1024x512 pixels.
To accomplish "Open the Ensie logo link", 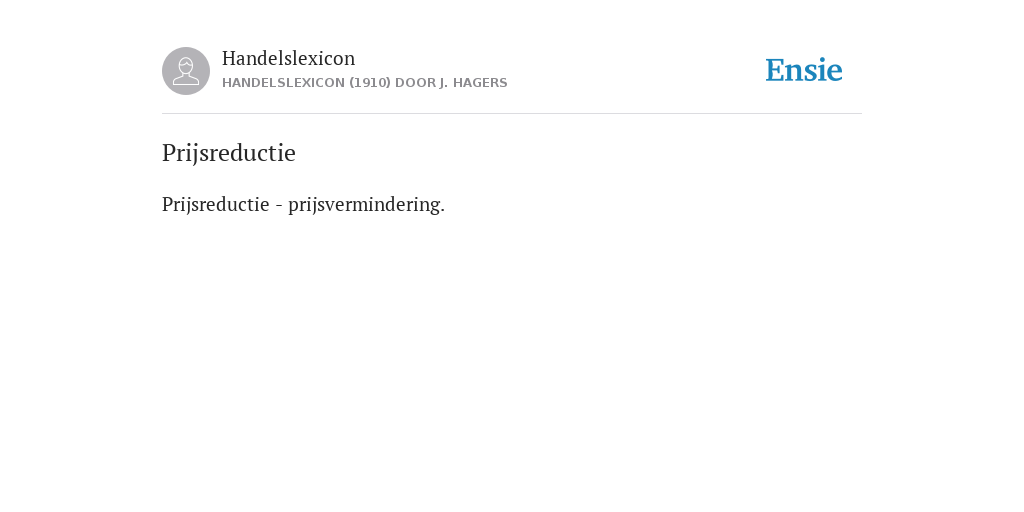I will click(x=804, y=70).
